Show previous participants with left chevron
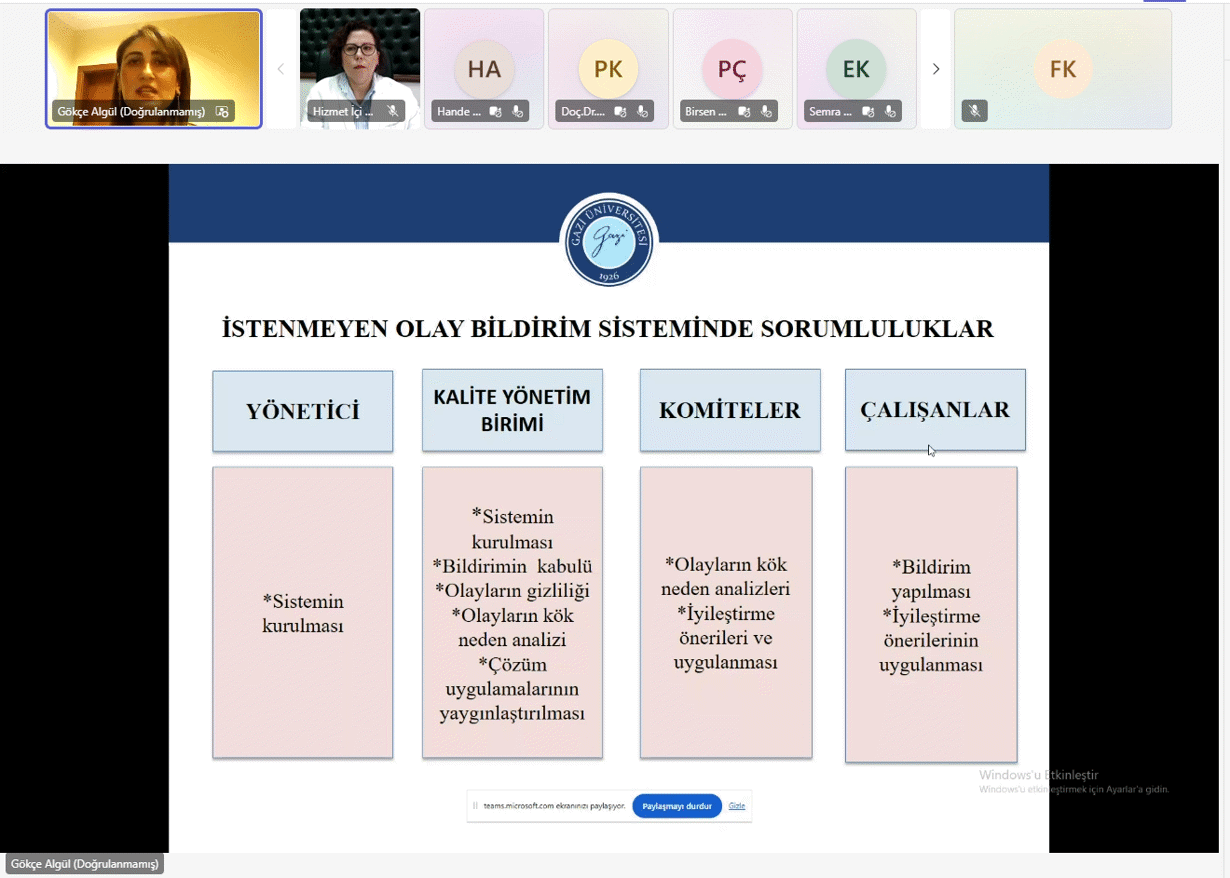1230x878 pixels. (281, 69)
